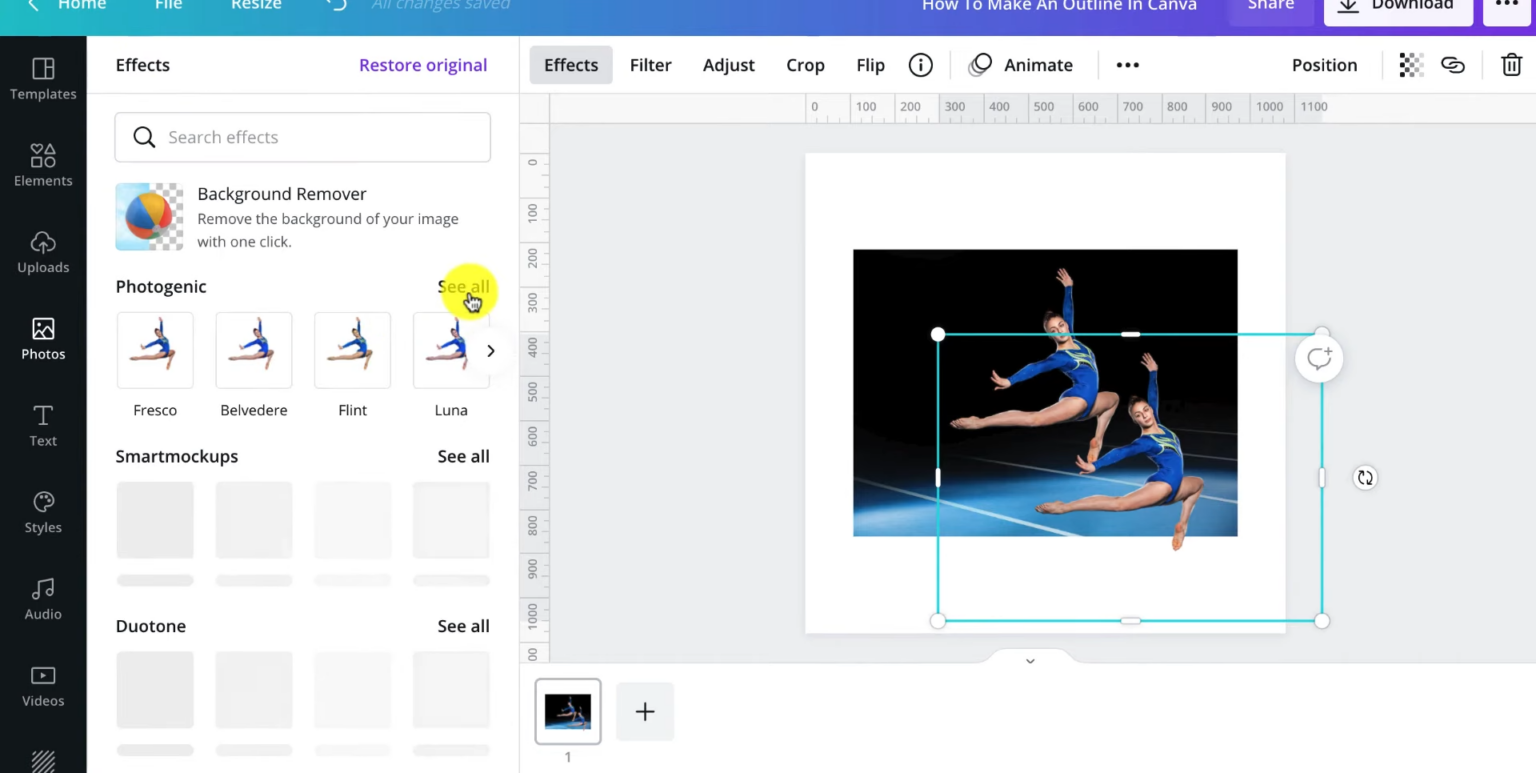Delete the selected image with the trash icon

coord(1511,64)
